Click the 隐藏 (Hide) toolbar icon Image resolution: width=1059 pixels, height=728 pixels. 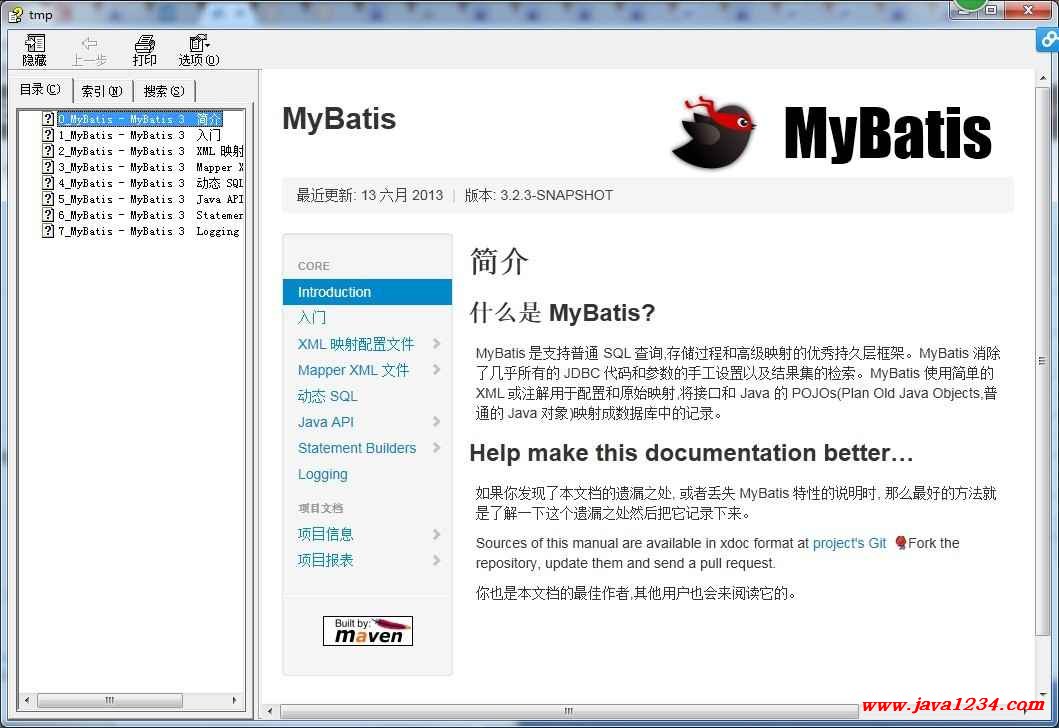pyautogui.click(x=34, y=50)
